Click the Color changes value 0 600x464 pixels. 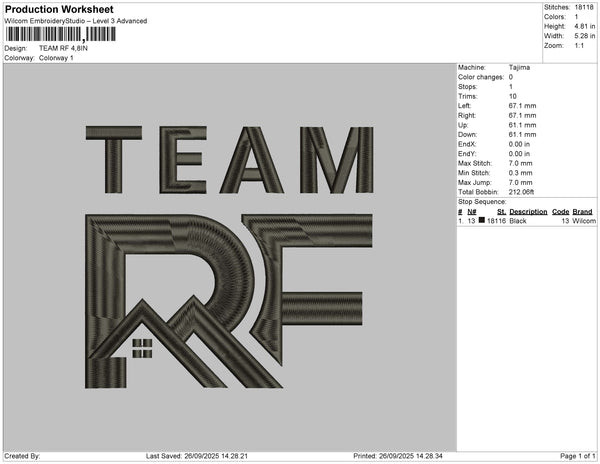(x=511, y=77)
